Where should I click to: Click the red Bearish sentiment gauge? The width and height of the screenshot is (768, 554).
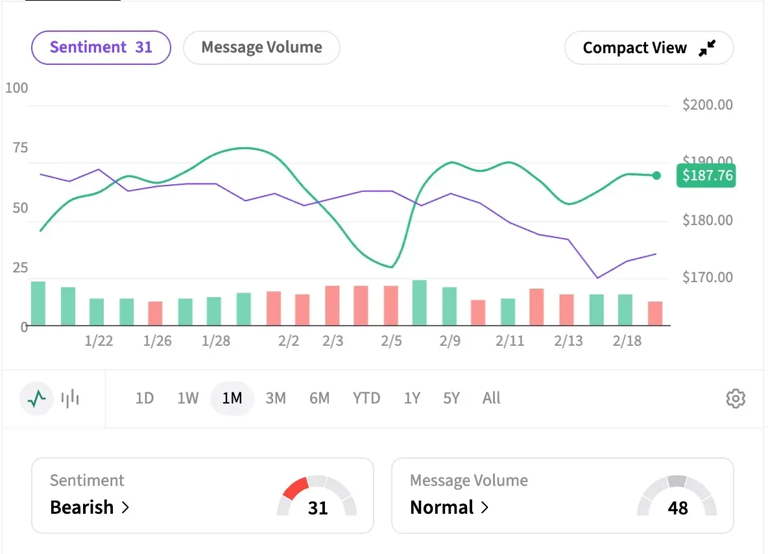[x=316, y=495]
